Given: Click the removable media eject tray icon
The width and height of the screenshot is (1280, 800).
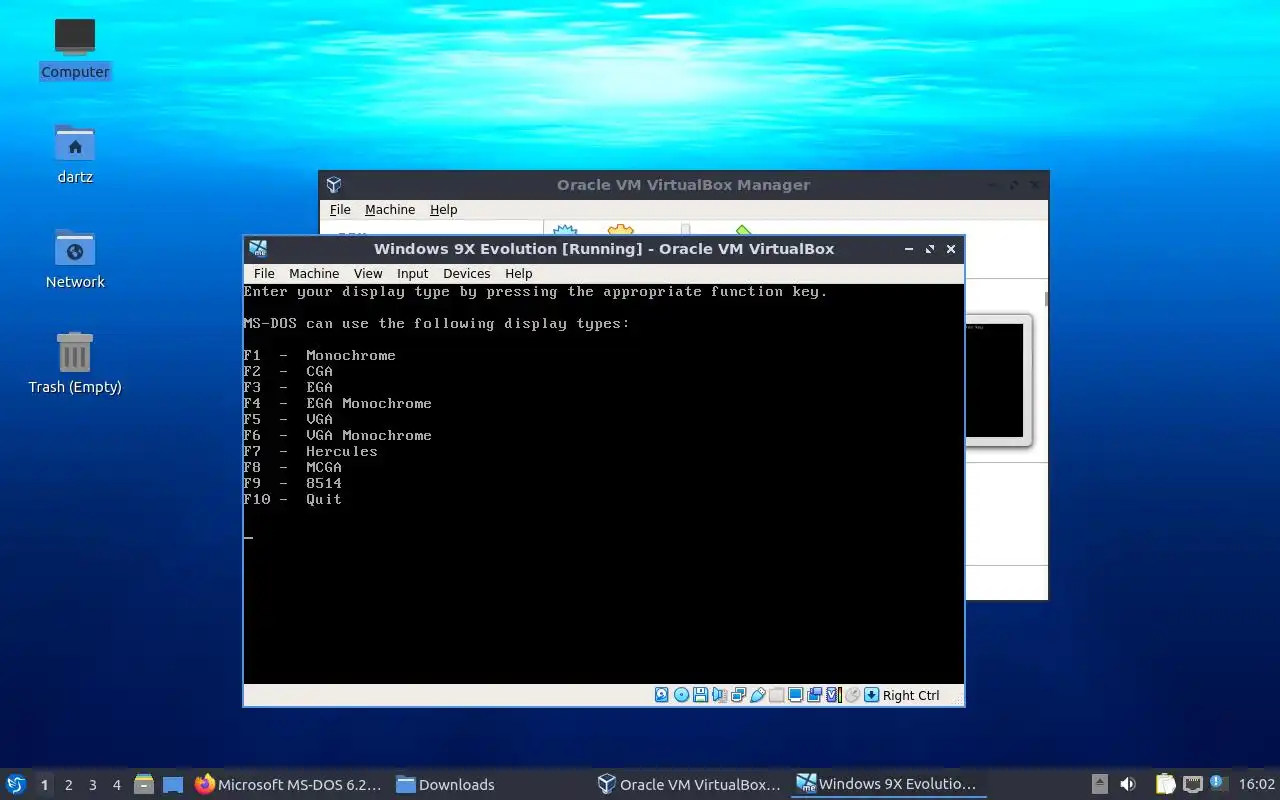Looking at the screenshot, I should tap(1100, 785).
